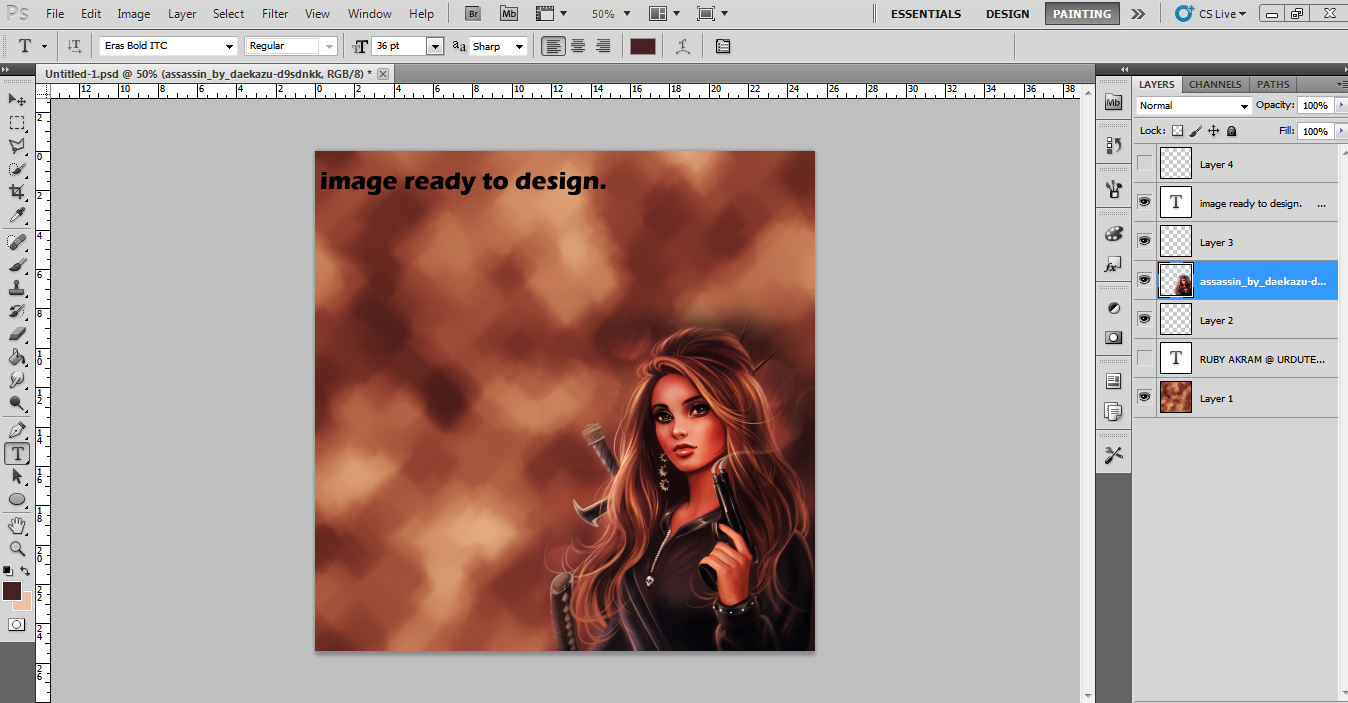Screen dimensions: 1348x703
Task: Open the Opacity slider arrow
Action: click(x=1340, y=105)
